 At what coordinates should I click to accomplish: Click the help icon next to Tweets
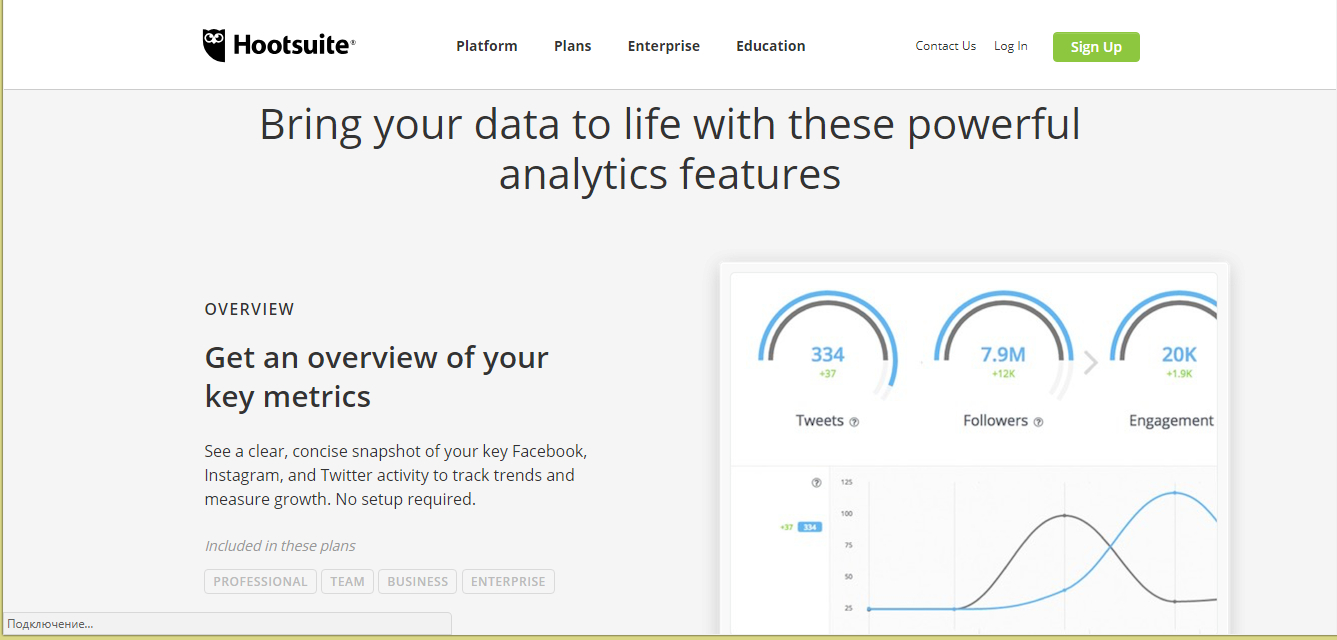pos(854,422)
